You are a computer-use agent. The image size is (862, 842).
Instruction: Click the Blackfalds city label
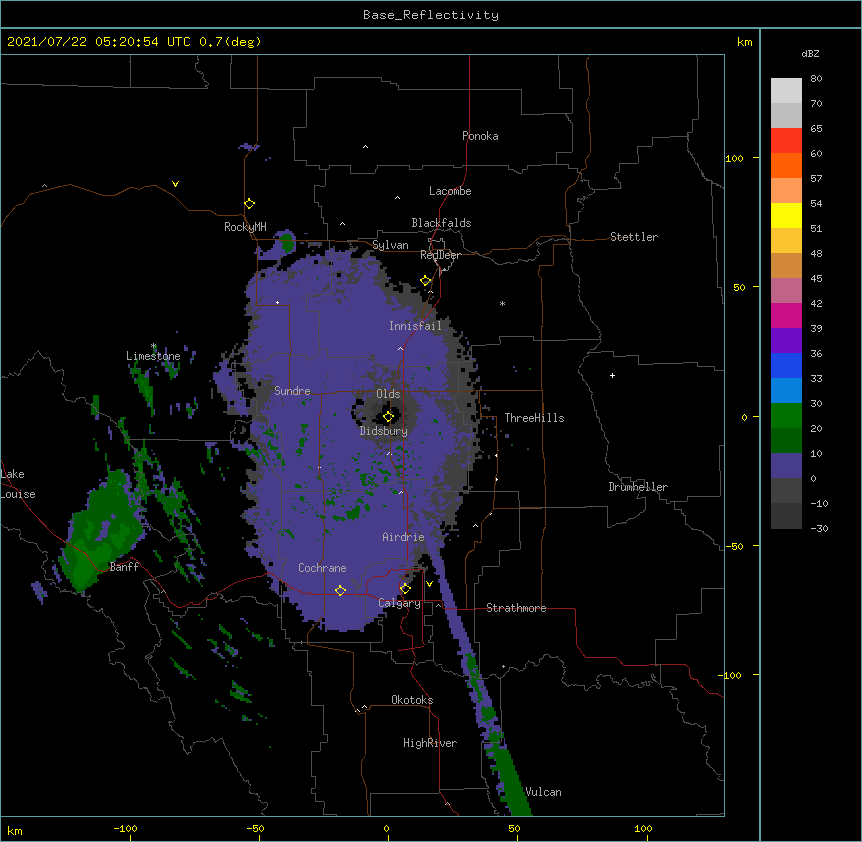tap(441, 223)
